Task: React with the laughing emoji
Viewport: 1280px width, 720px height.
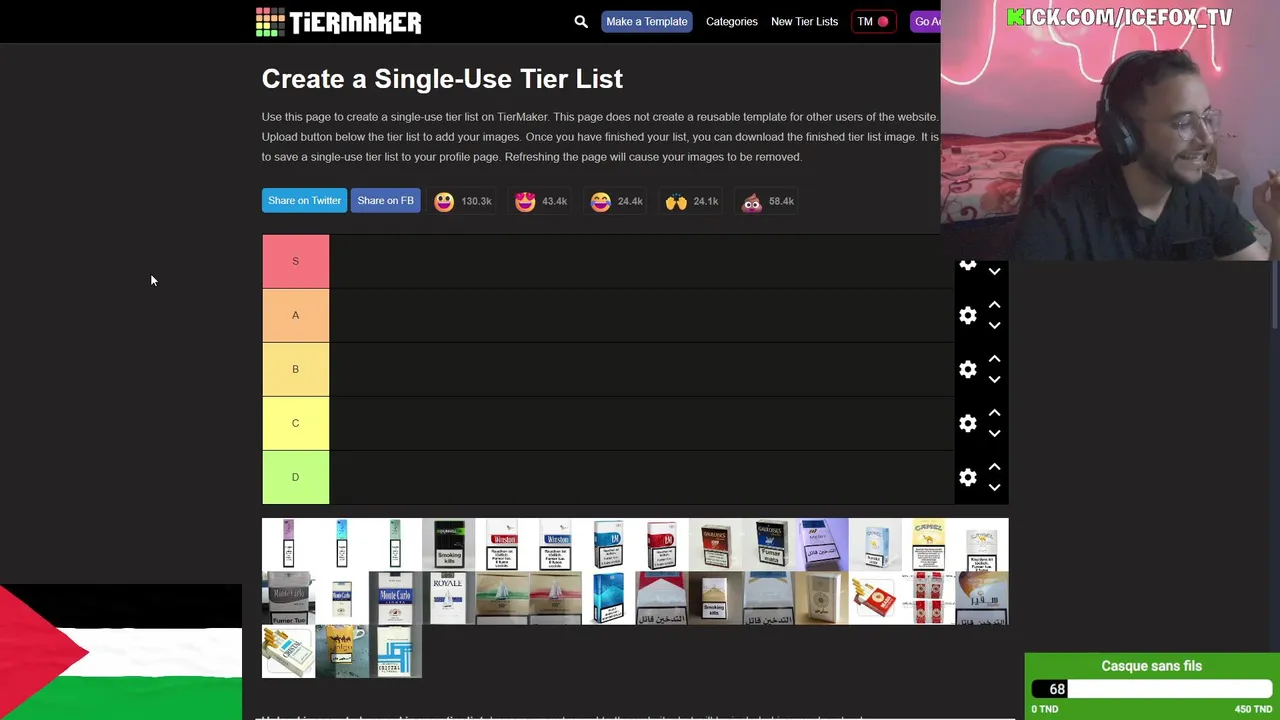Action: point(600,201)
